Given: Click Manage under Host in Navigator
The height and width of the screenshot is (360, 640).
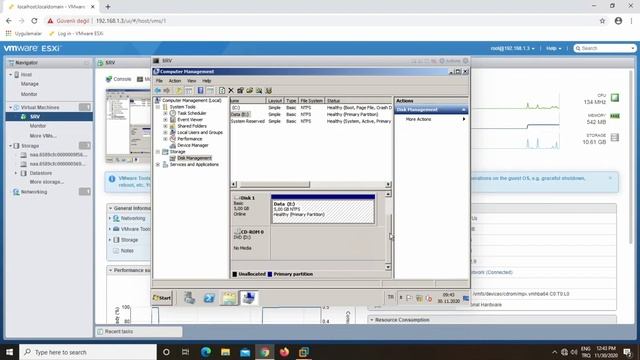Looking at the screenshot, I should [x=30, y=84].
